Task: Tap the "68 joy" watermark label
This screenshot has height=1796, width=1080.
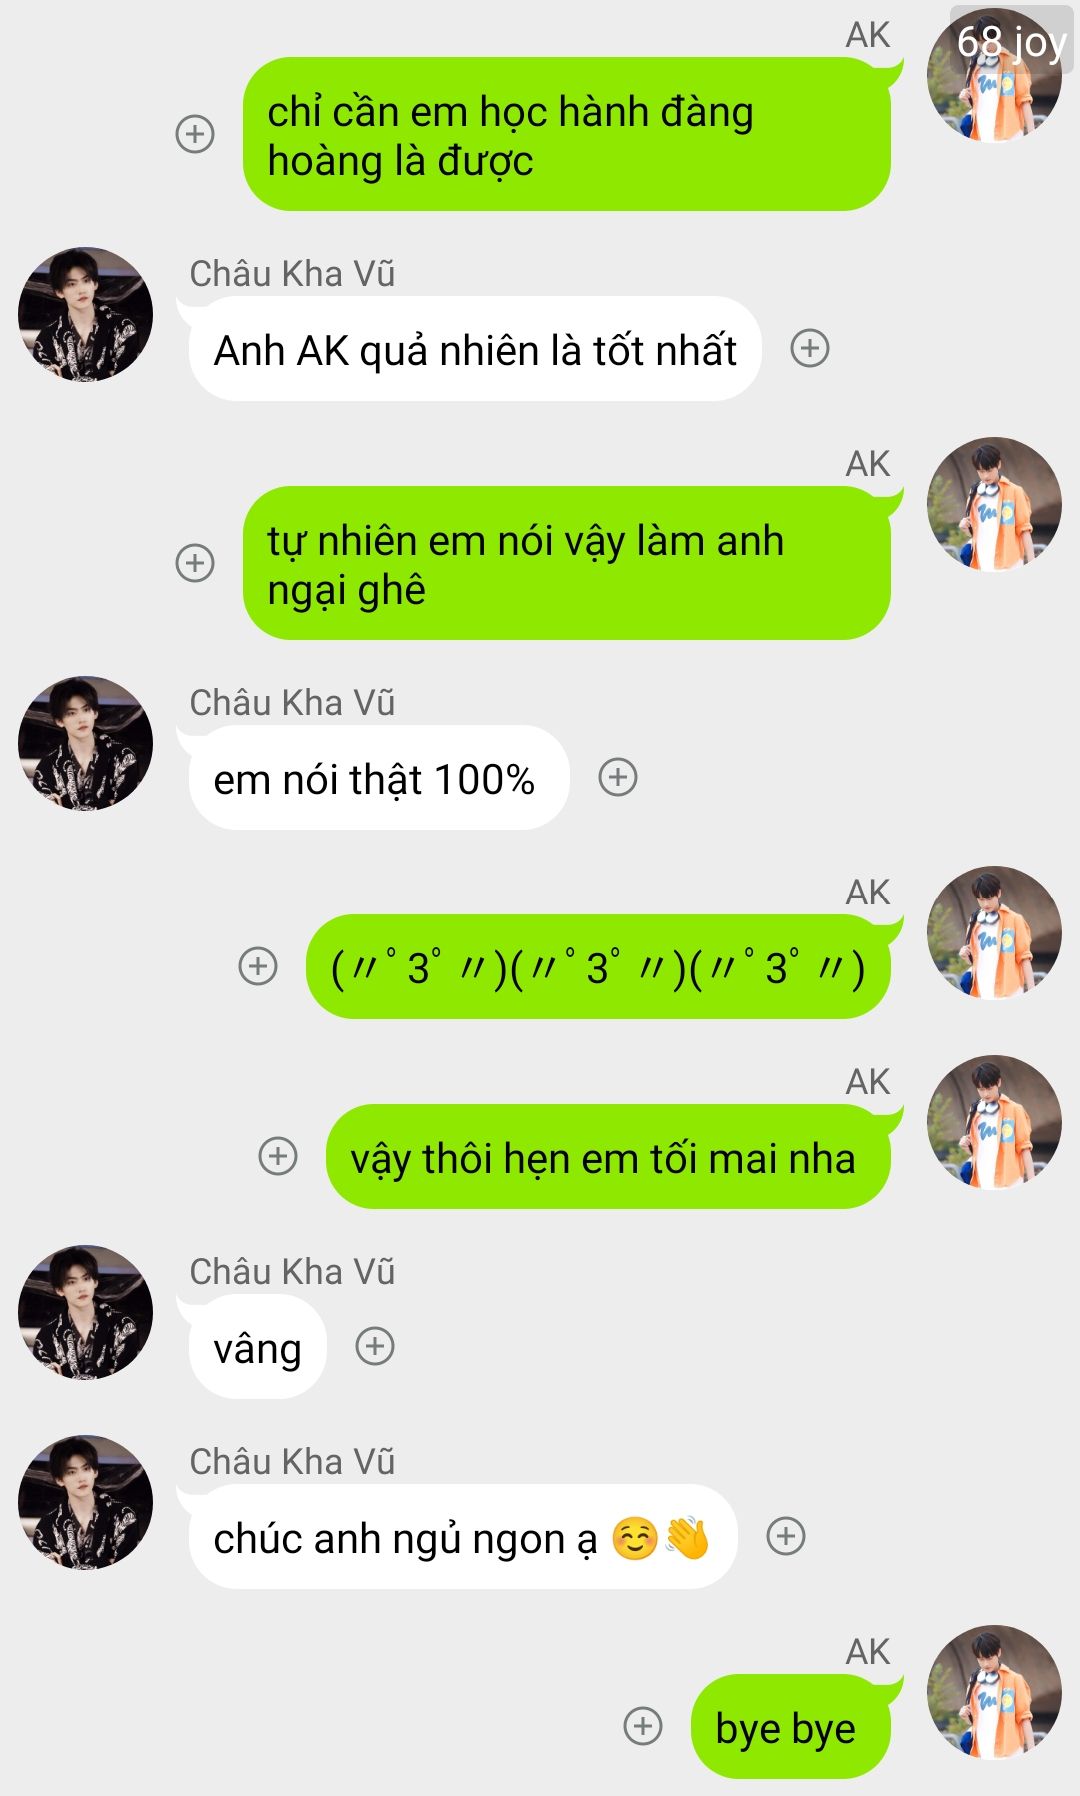Action: [1011, 42]
